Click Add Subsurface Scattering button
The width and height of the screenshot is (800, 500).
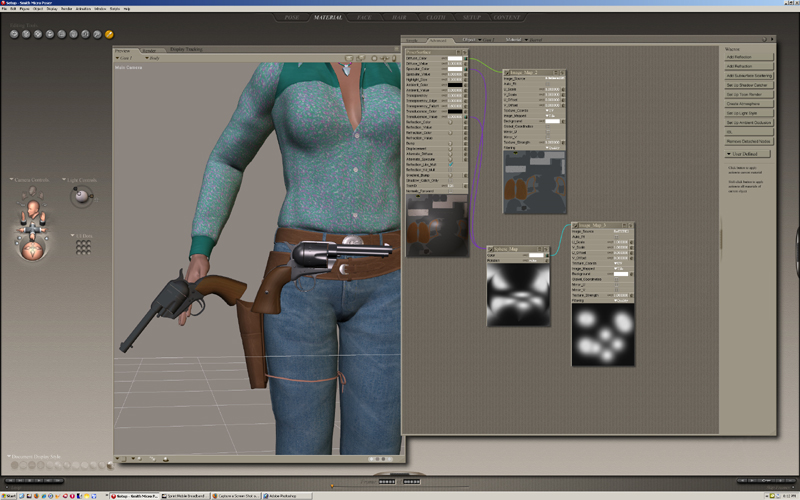[x=748, y=76]
